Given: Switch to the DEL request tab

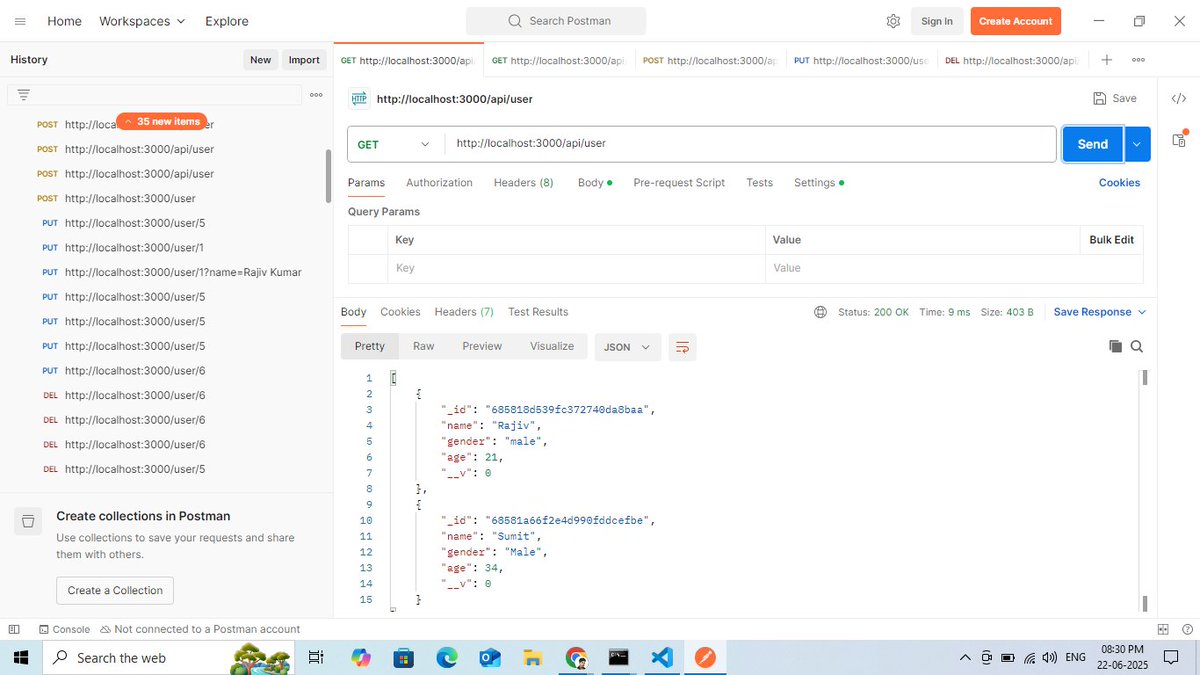Looking at the screenshot, I should coord(1010,60).
